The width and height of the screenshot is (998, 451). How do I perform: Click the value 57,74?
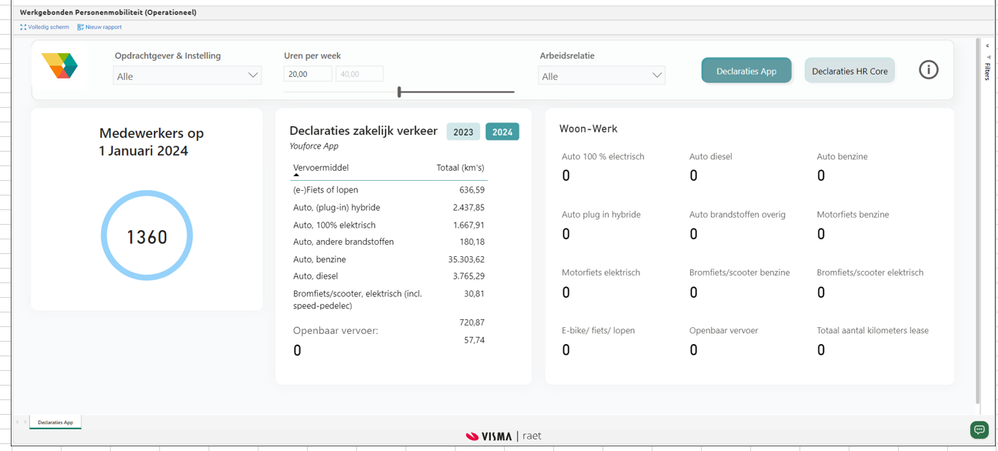point(475,340)
